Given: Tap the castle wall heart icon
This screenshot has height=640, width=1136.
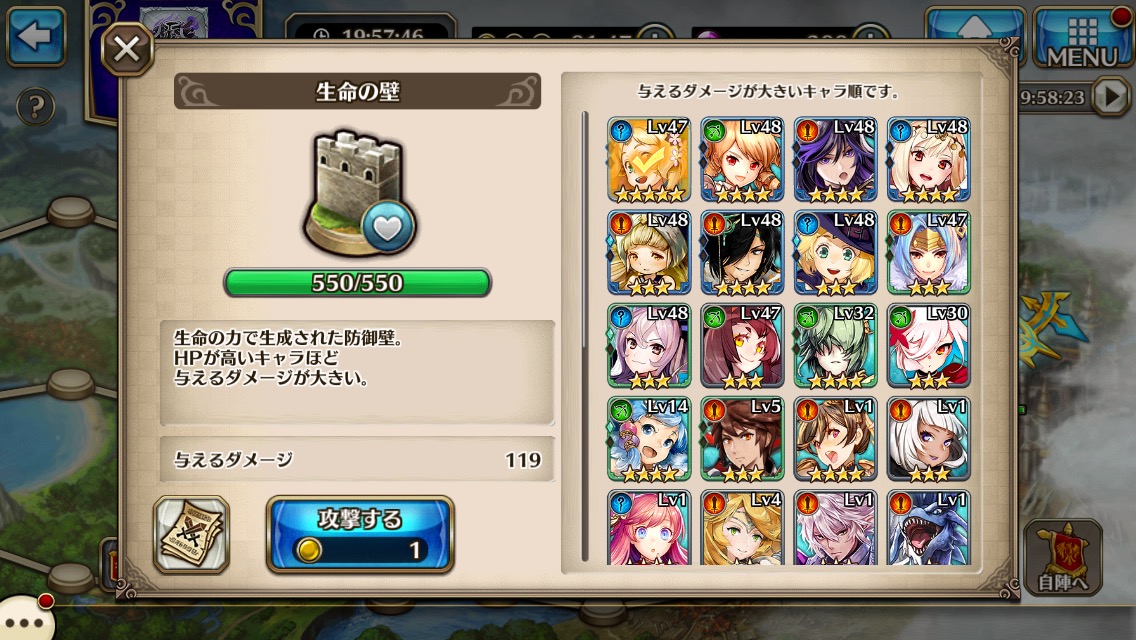Looking at the screenshot, I should (387, 226).
